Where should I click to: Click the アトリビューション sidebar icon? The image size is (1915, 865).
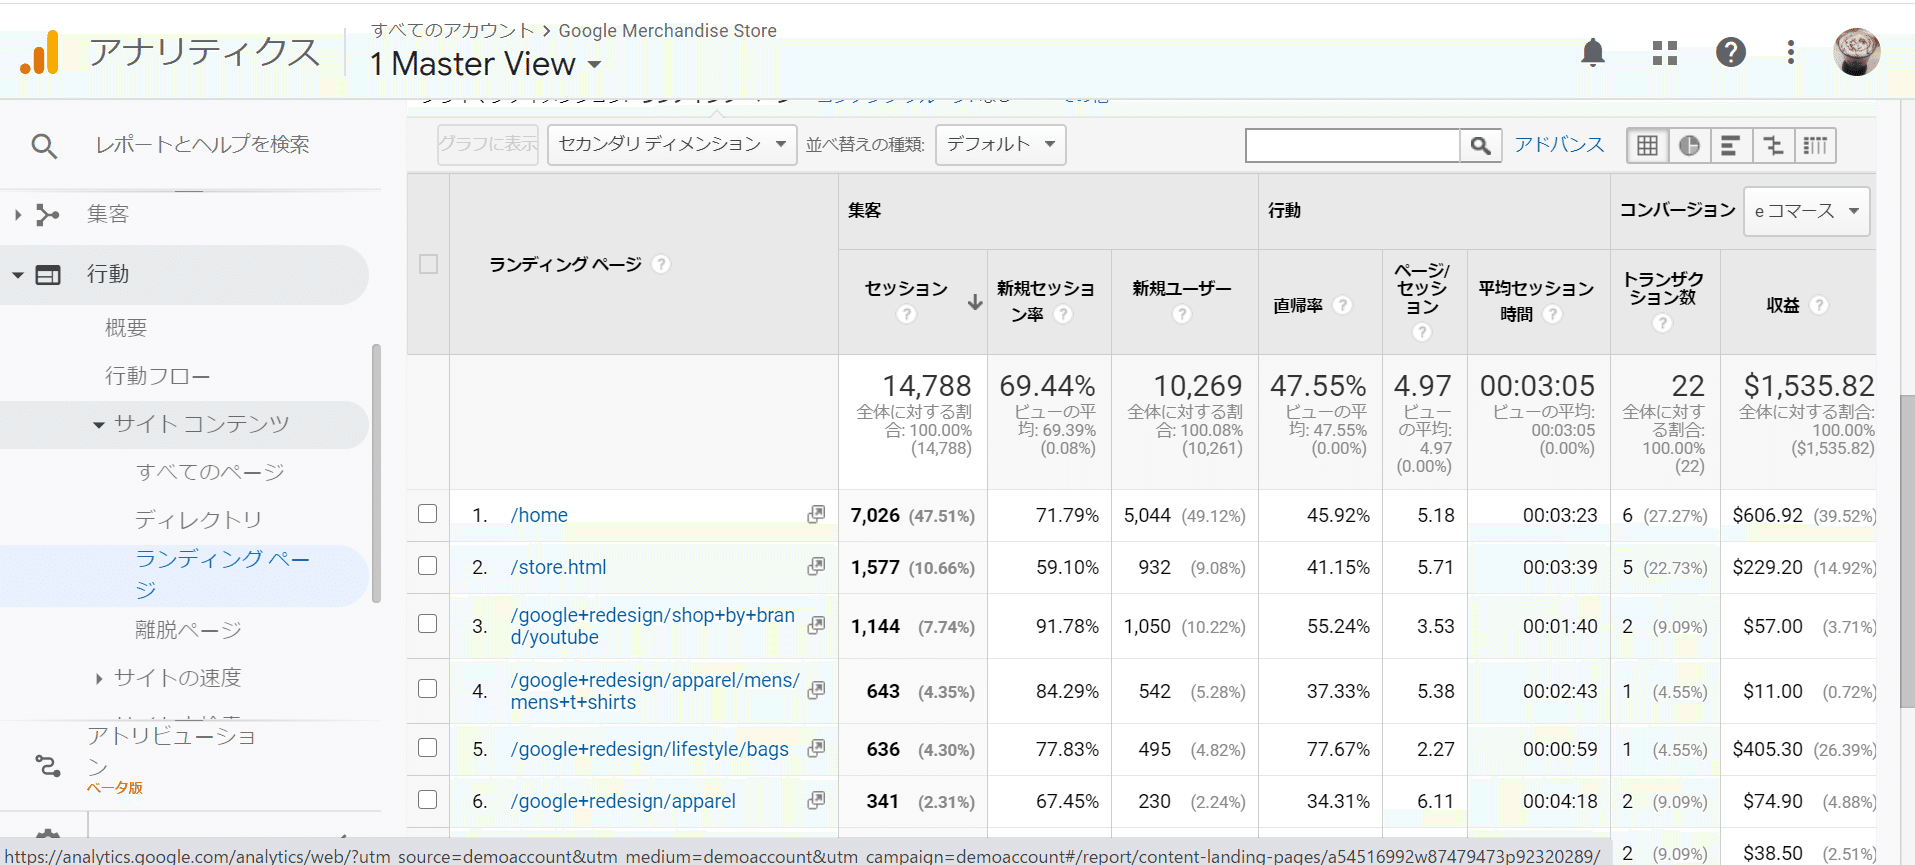(48, 766)
